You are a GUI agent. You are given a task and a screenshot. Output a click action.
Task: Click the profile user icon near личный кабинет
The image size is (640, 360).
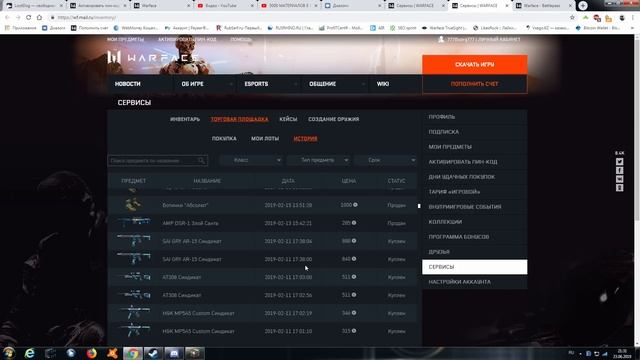point(441,39)
